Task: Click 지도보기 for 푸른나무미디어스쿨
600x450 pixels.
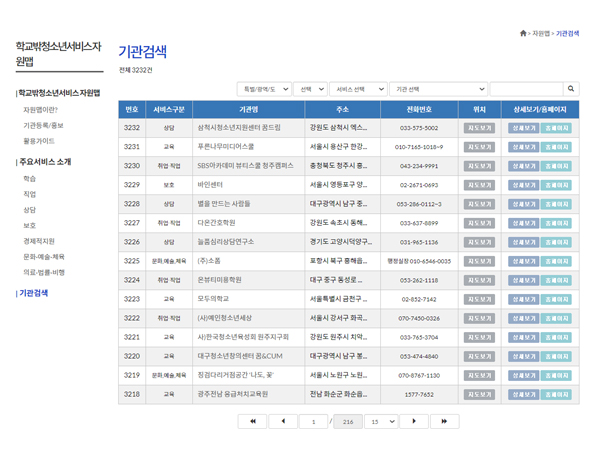Action: (479, 147)
